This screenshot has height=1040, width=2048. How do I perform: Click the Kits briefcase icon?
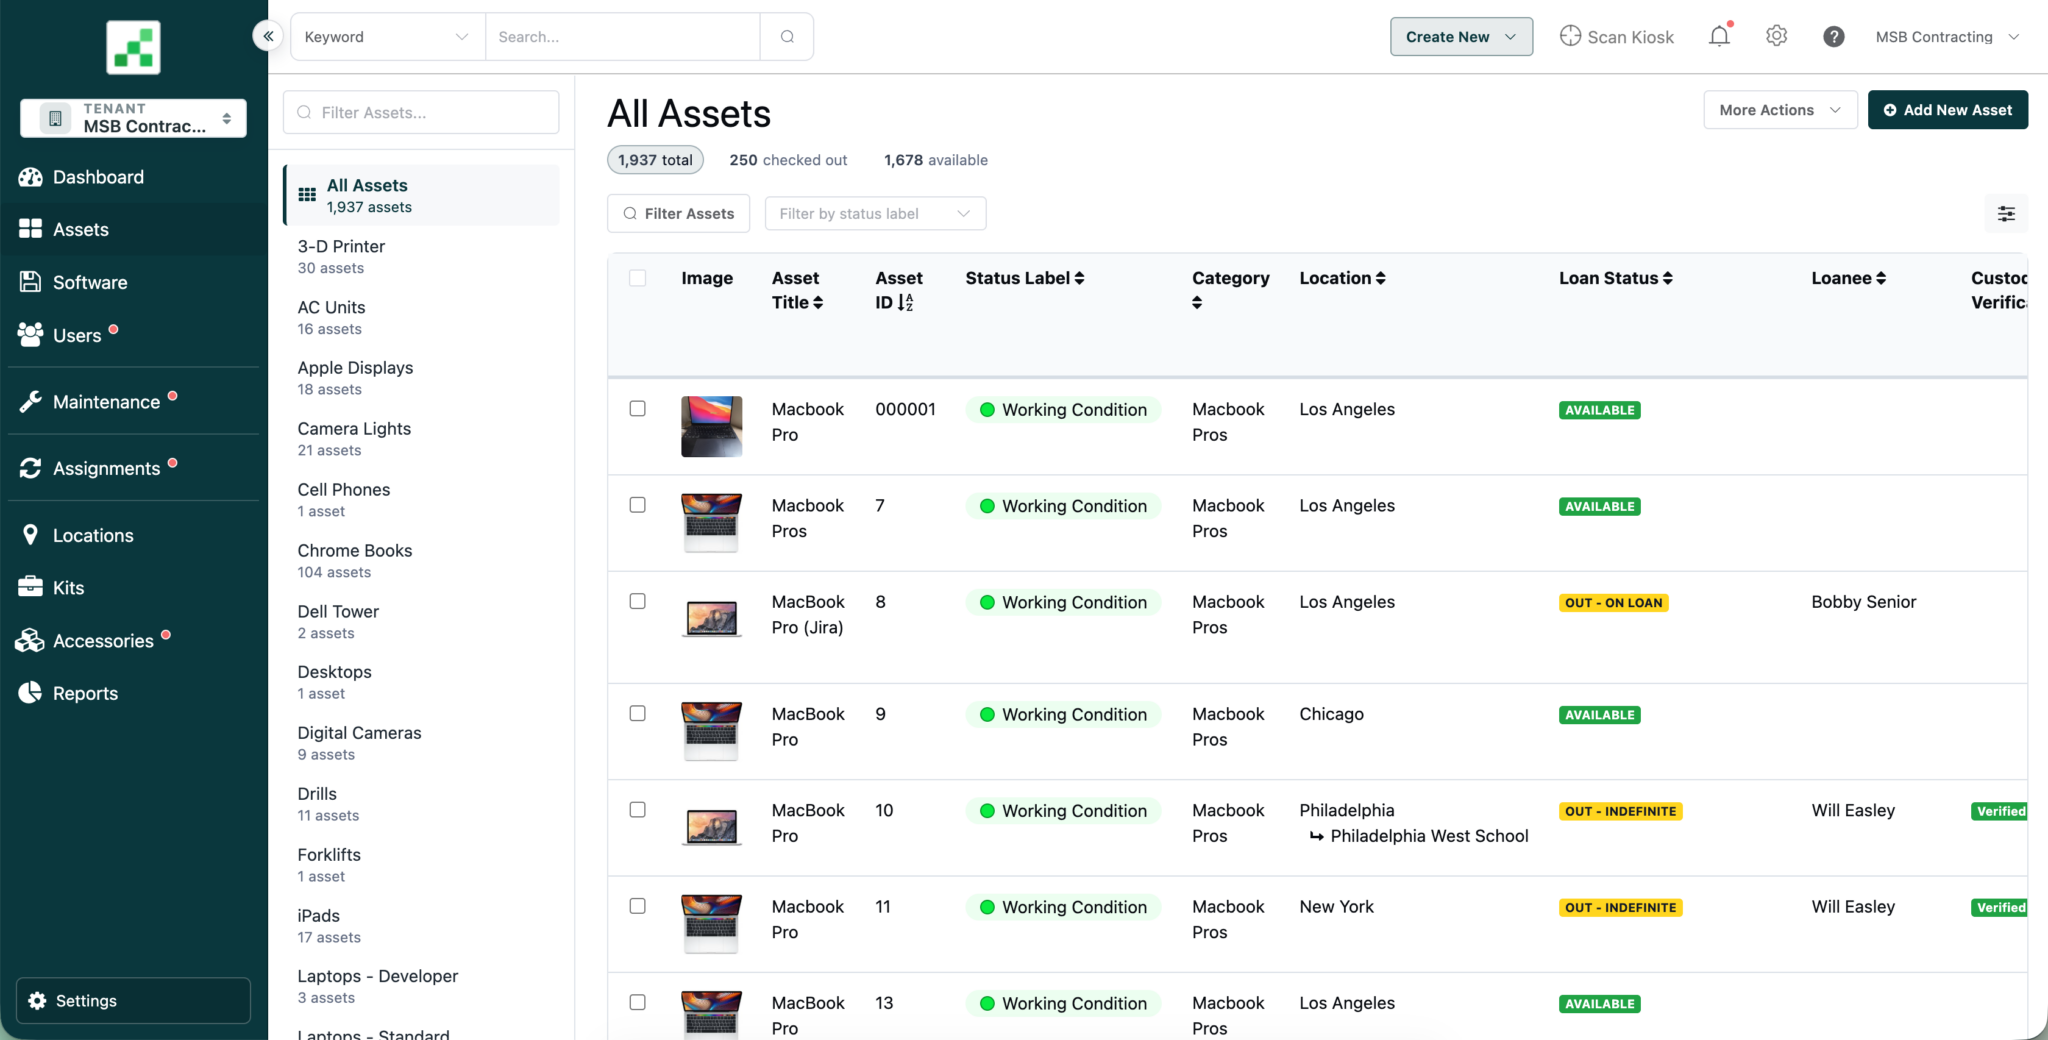coord(30,587)
